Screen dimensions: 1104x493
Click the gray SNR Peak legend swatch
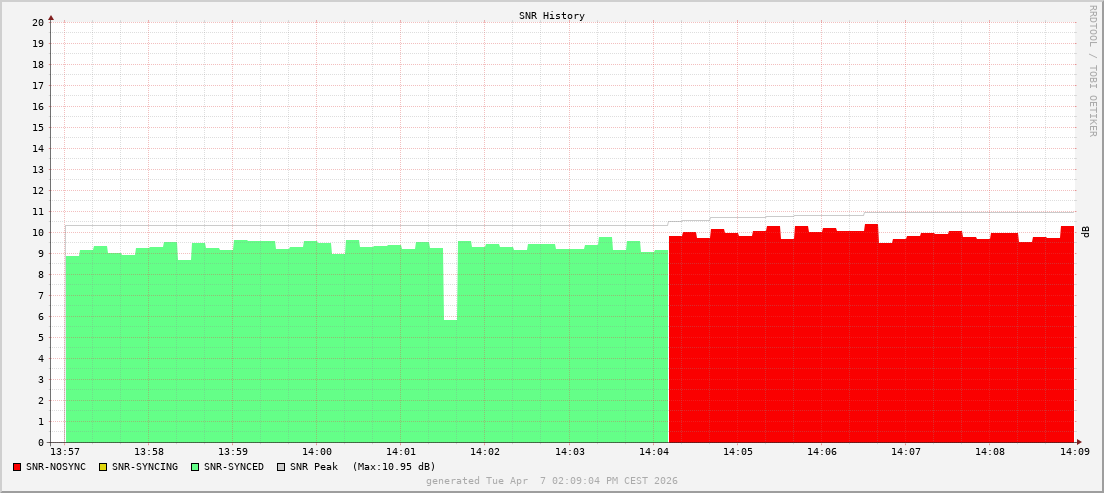pos(280,467)
